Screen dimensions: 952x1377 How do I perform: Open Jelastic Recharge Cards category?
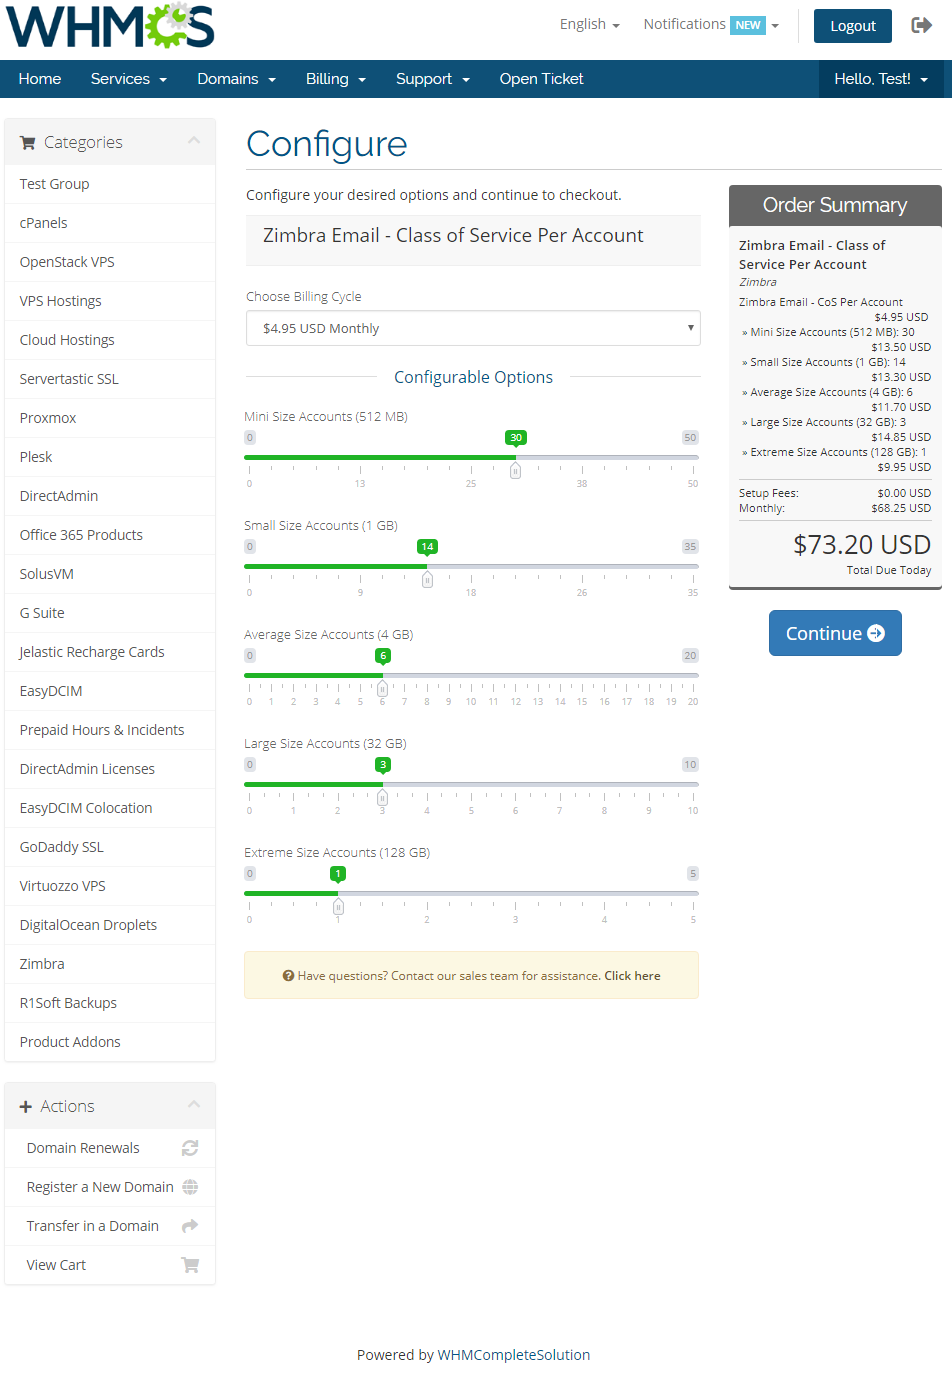[110, 652]
